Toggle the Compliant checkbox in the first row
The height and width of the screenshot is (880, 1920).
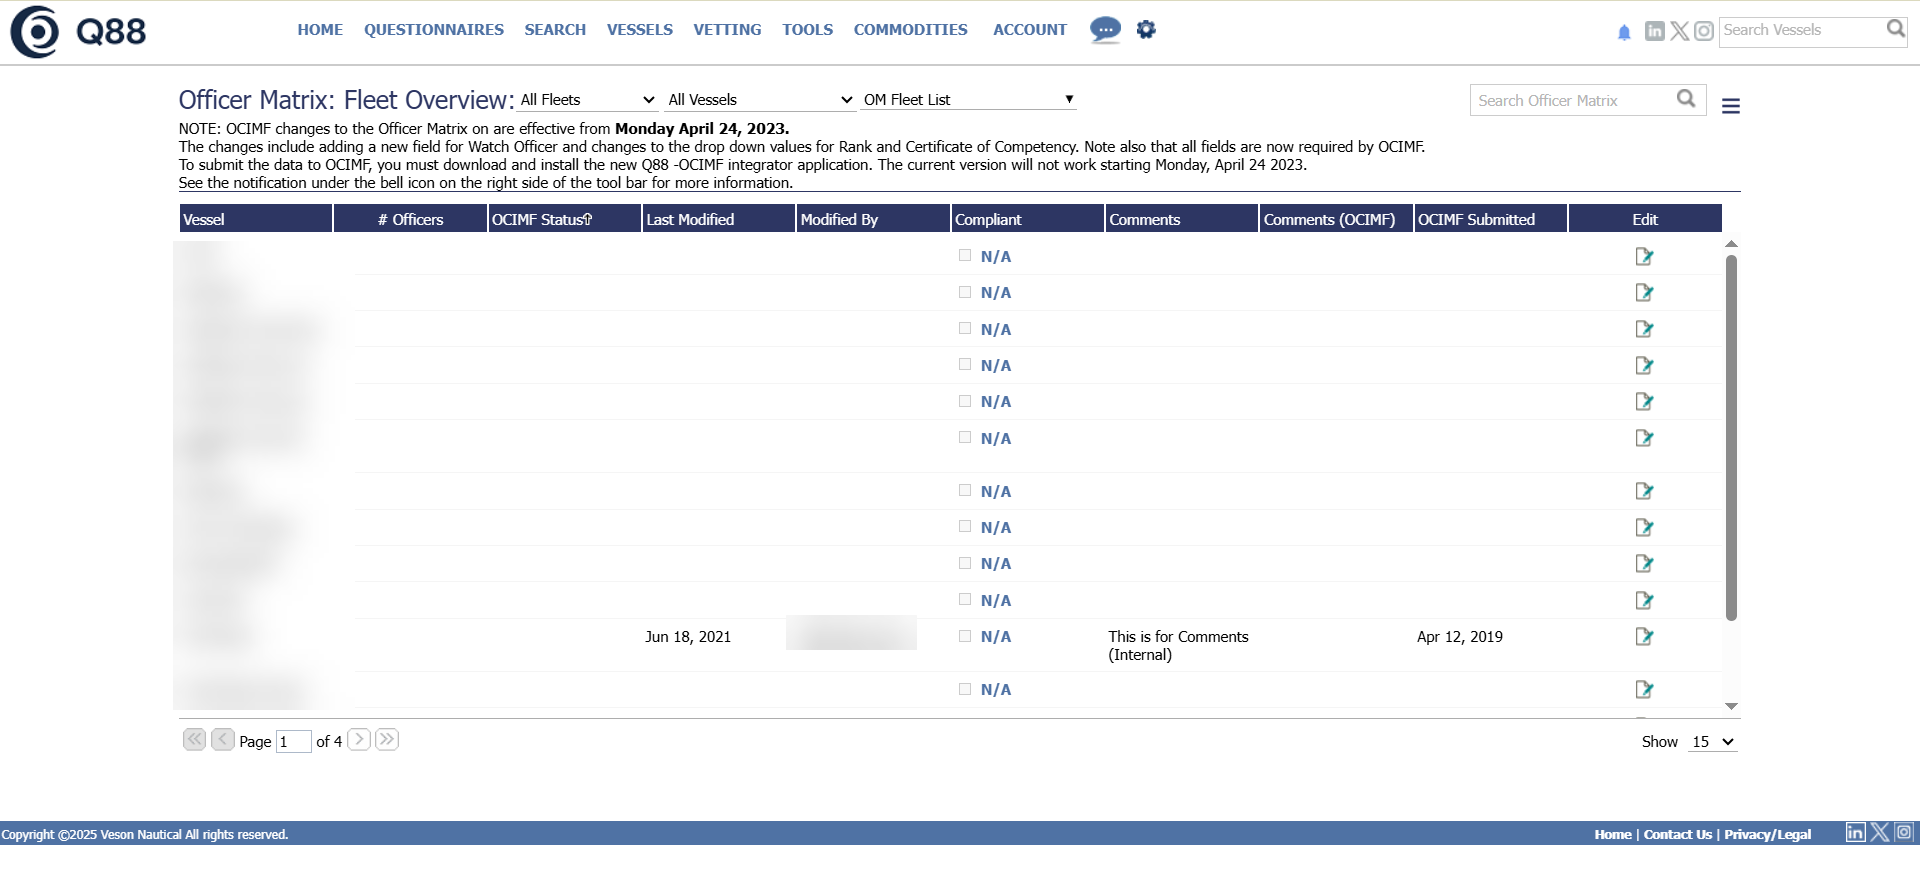coord(965,256)
